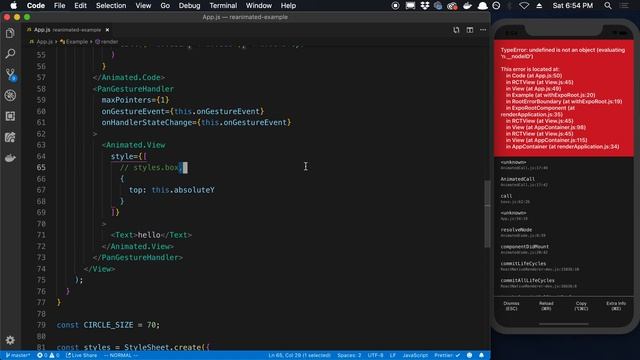Screen dimensions: 640x360
Task: Open the File menu
Action: pyautogui.click(x=60, y=6)
